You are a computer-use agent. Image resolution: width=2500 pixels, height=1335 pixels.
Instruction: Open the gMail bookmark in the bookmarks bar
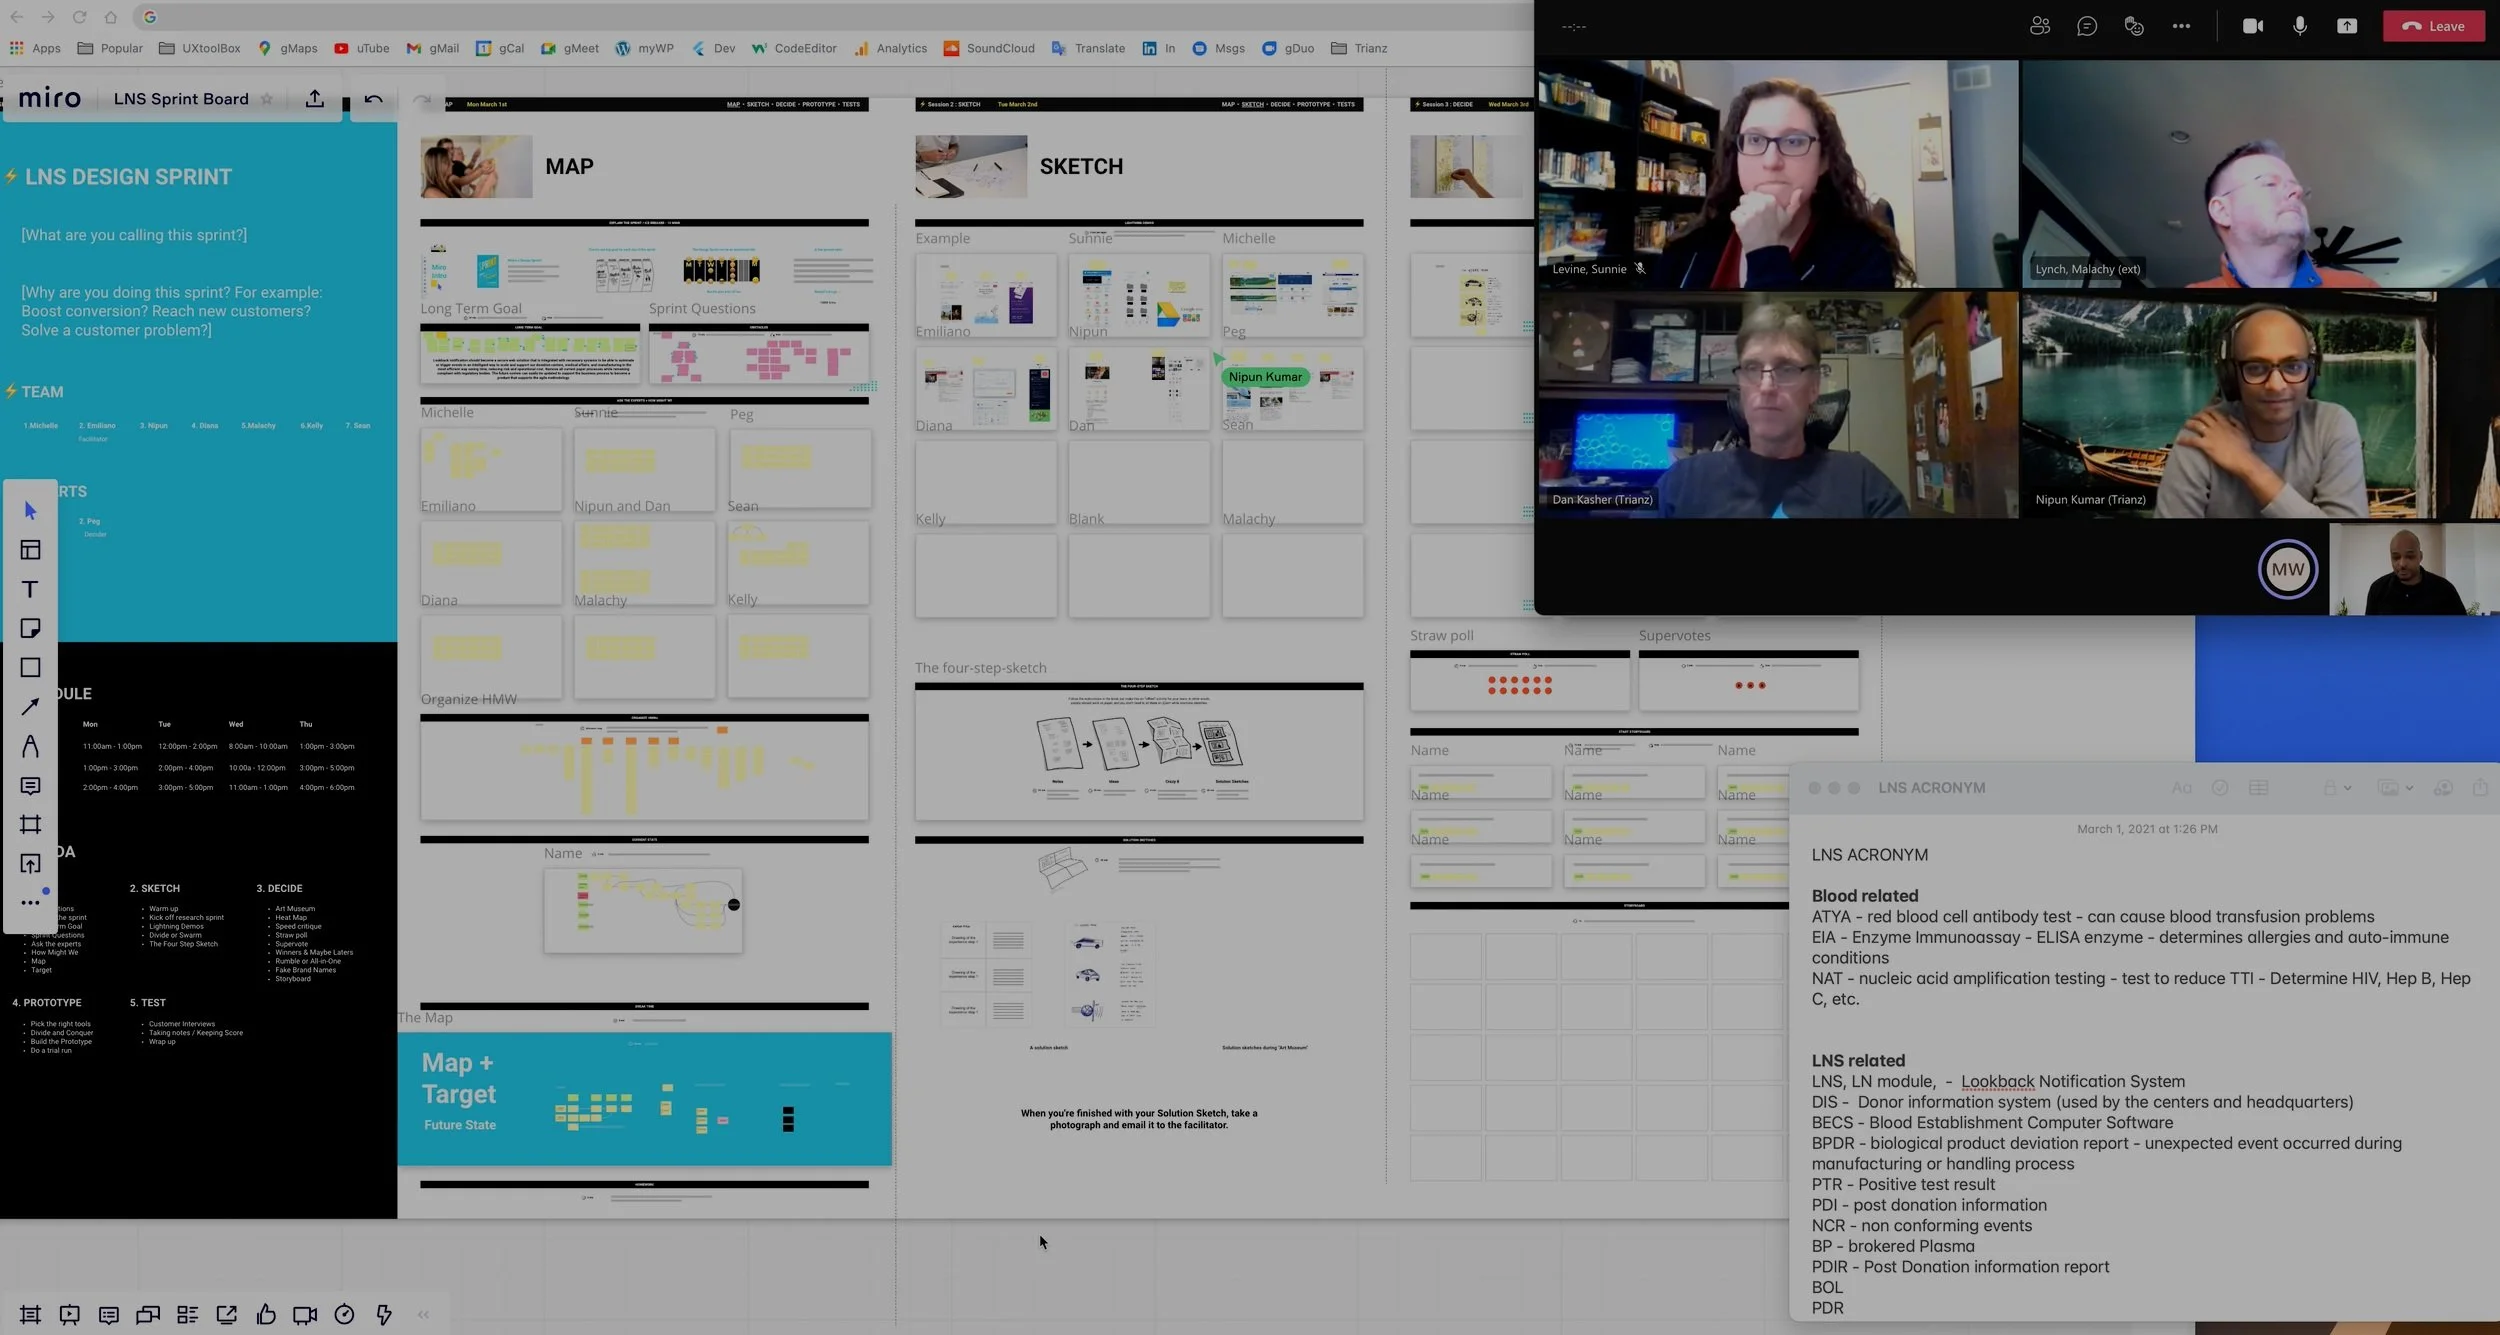[x=432, y=48]
